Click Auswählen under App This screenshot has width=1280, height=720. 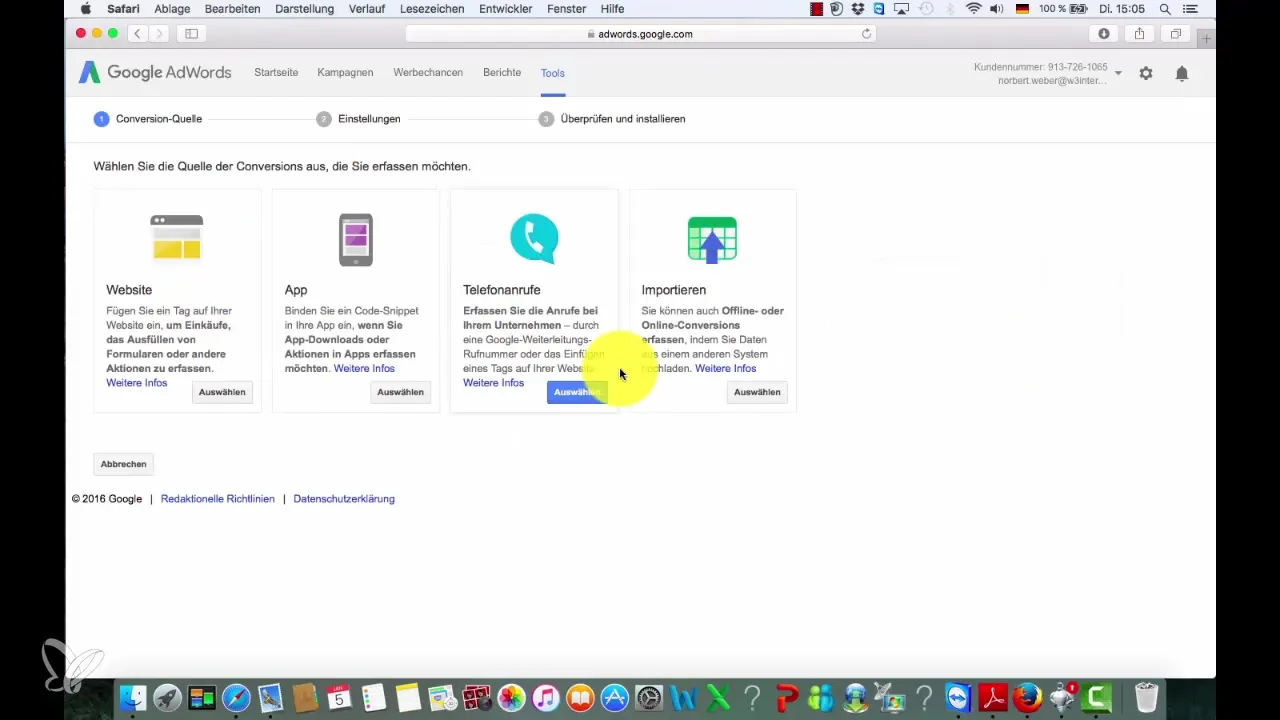(x=400, y=392)
